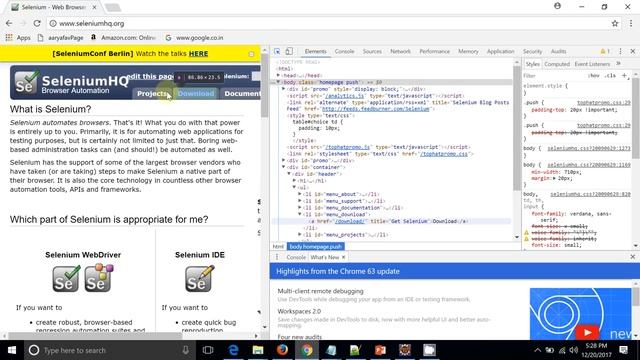Open the /tophatpromo.js script link
640x360 pixels.
347,147
